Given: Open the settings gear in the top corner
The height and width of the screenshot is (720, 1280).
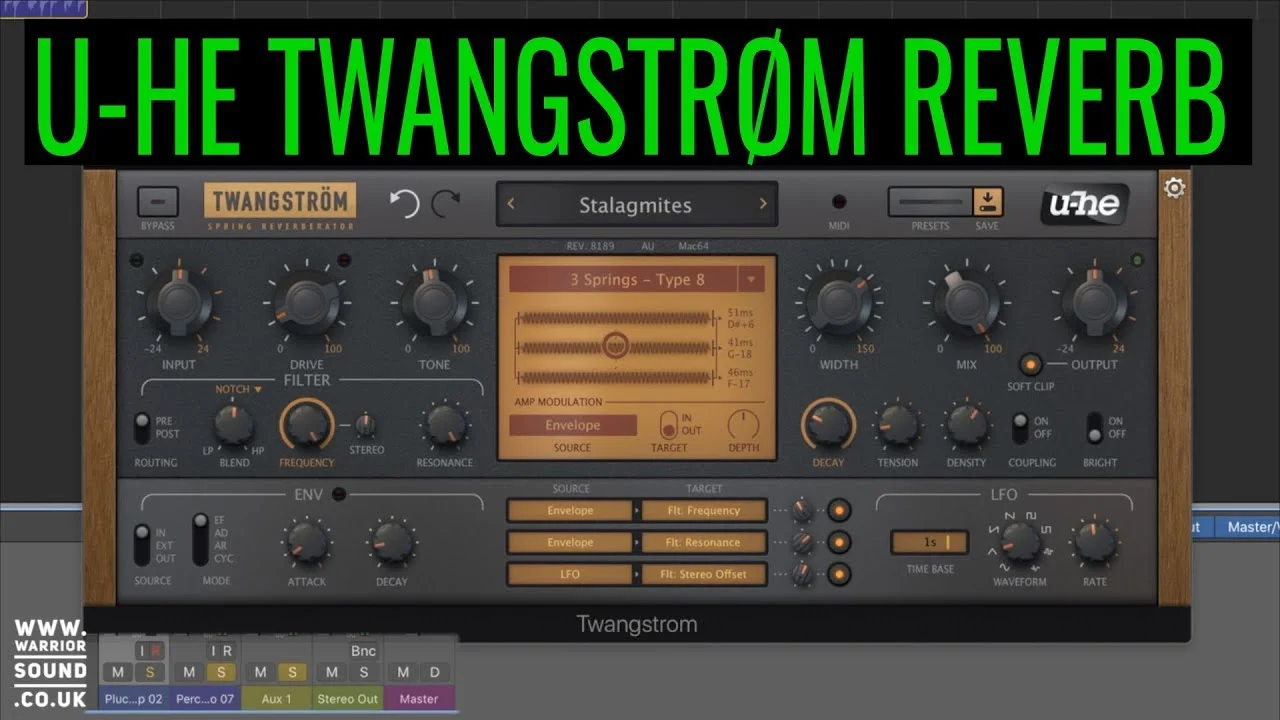Looking at the screenshot, I should pos(1174,187).
